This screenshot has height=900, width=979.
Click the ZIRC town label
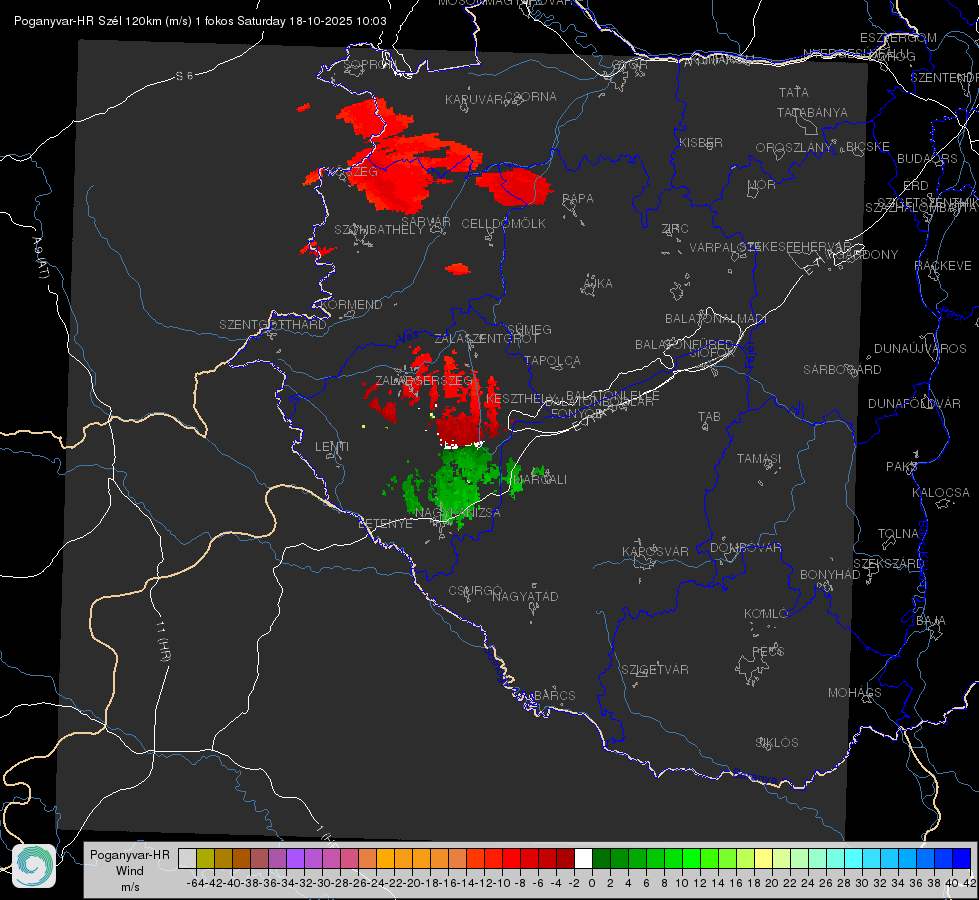coord(675,229)
